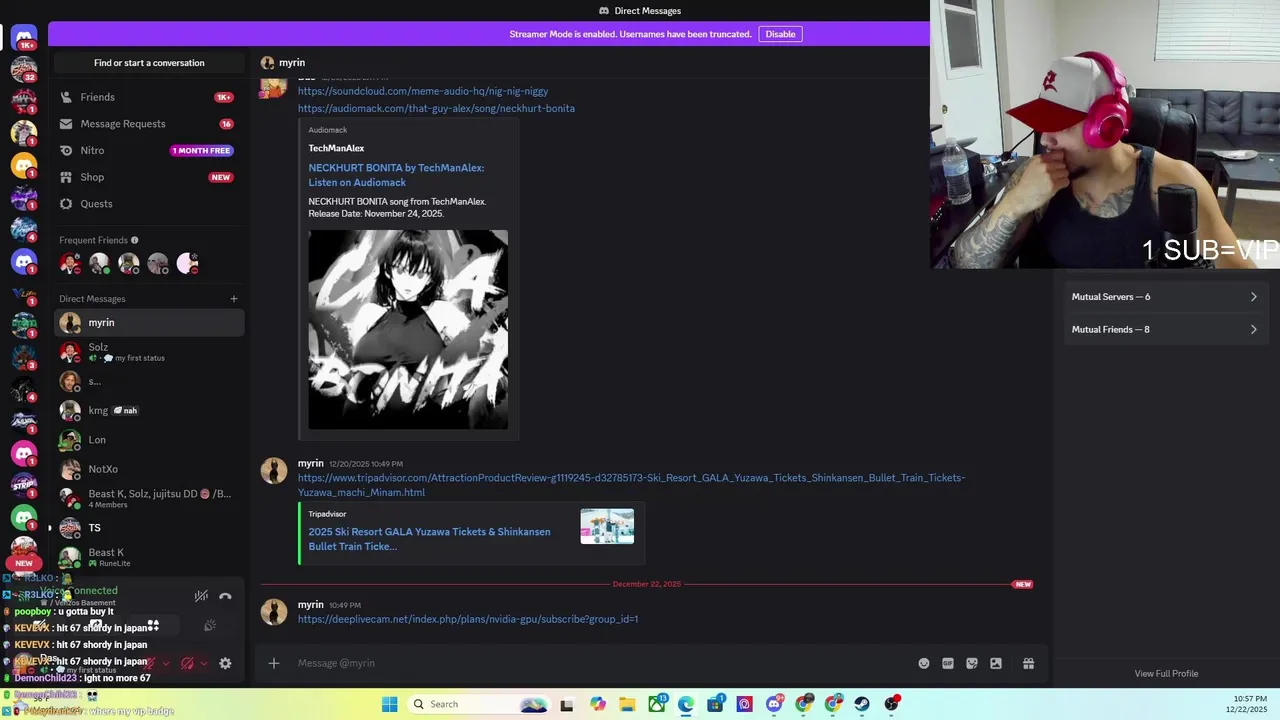
Task: Expand Mutual Servers — 6
Action: click(1164, 297)
